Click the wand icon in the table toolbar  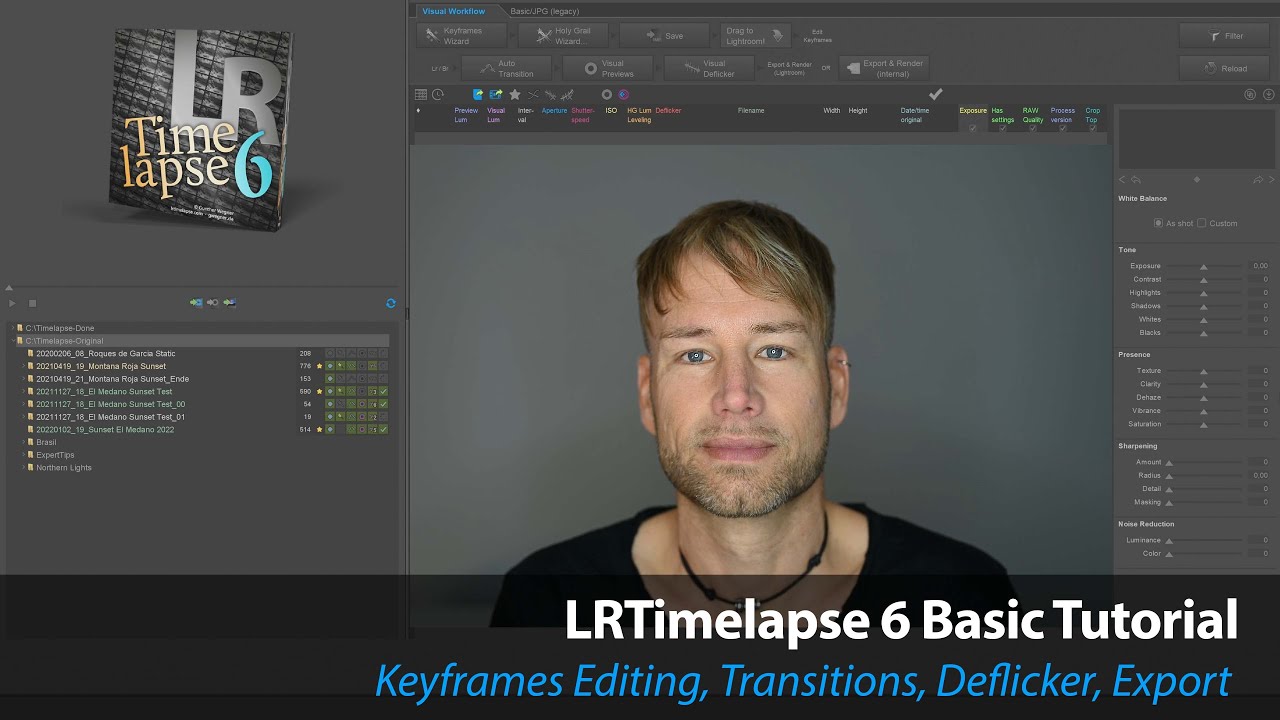(x=550, y=95)
